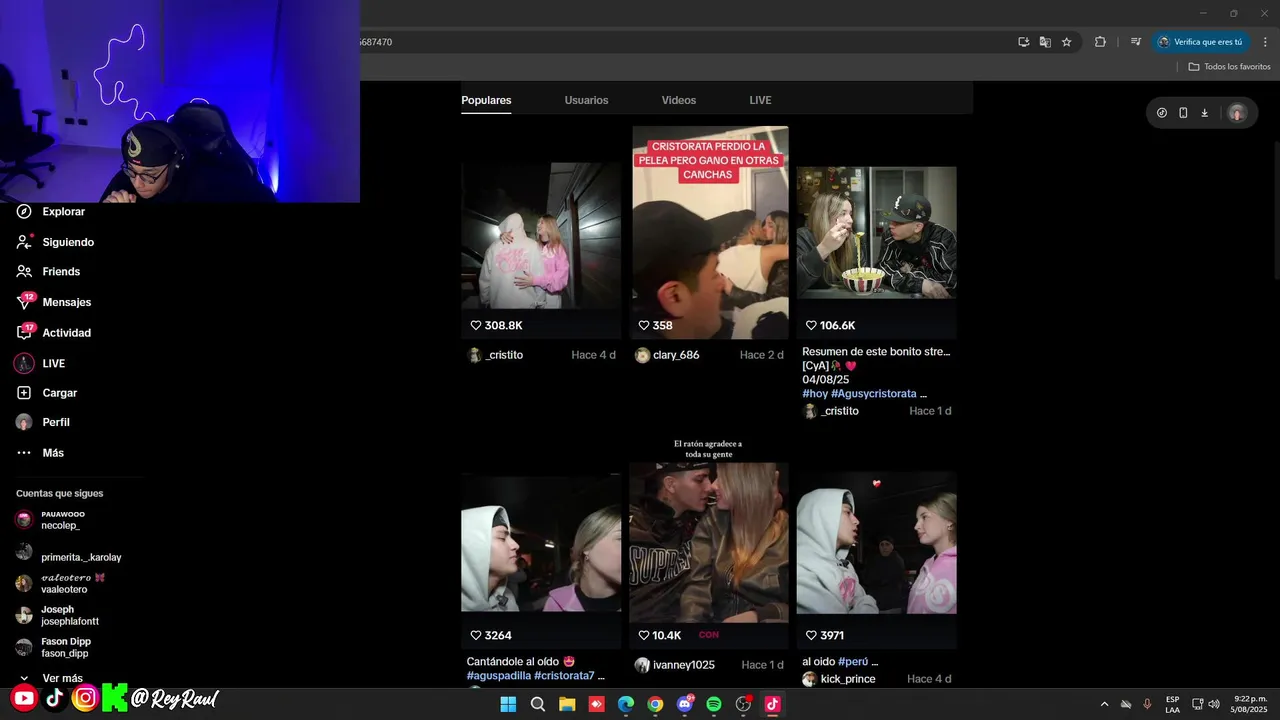Click the heart icon showing 308.8K
Screen dimensions: 1280x720
[476, 325]
